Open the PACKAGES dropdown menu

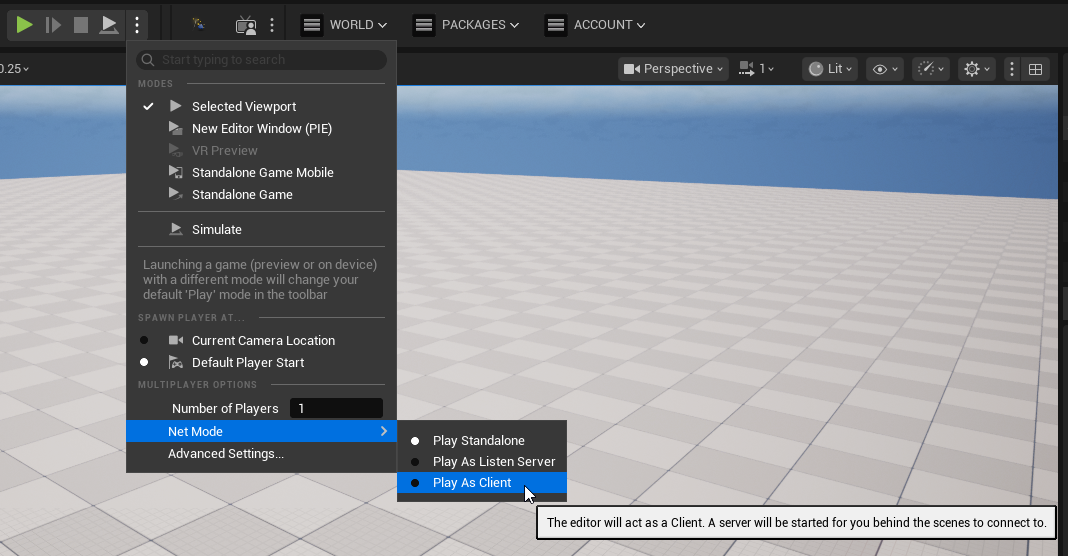466,25
